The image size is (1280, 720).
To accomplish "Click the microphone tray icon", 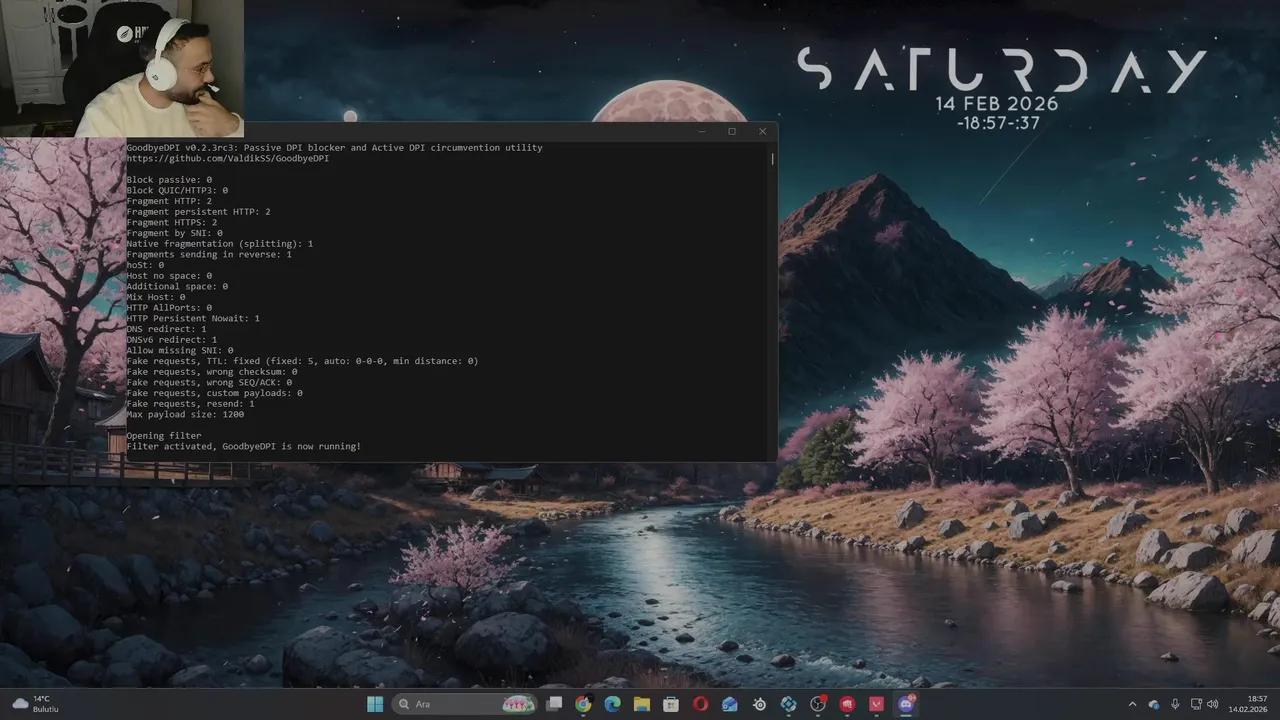I will [x=1175, y=704].
